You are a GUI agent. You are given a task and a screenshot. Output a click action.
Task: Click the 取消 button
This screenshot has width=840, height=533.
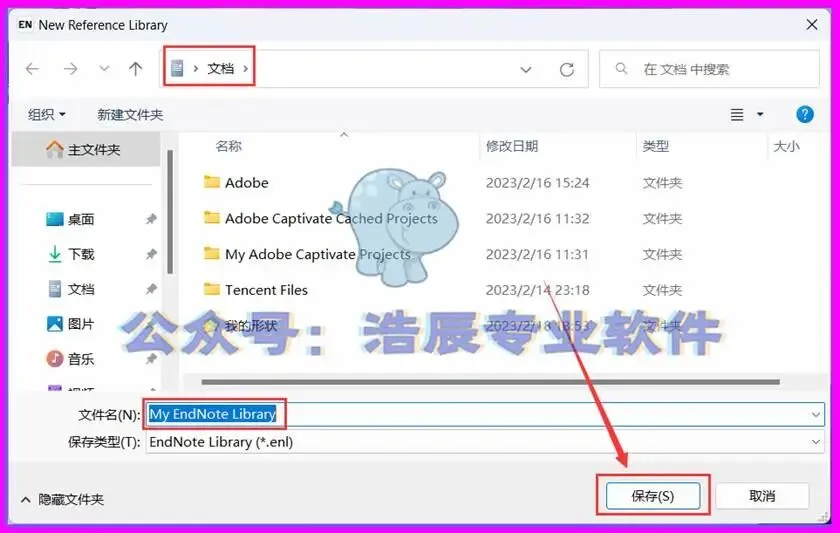point(762,496)
